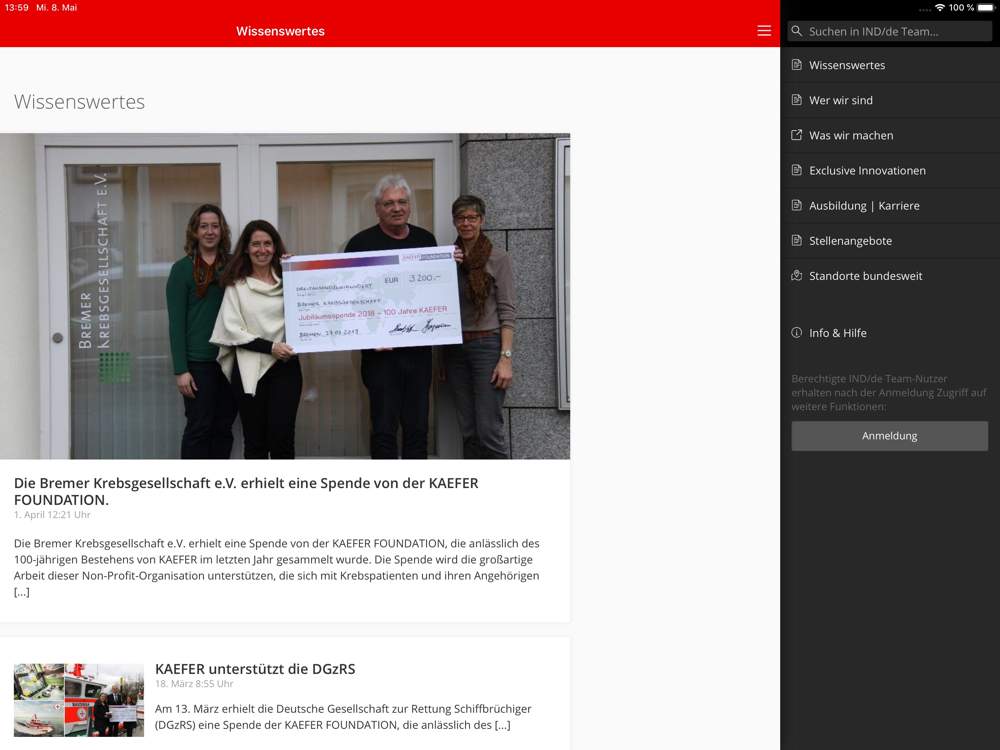Select Was wir machen in side menu
Image resolution: width=1000 pixels, height=750 pixels.
[890, 135]
